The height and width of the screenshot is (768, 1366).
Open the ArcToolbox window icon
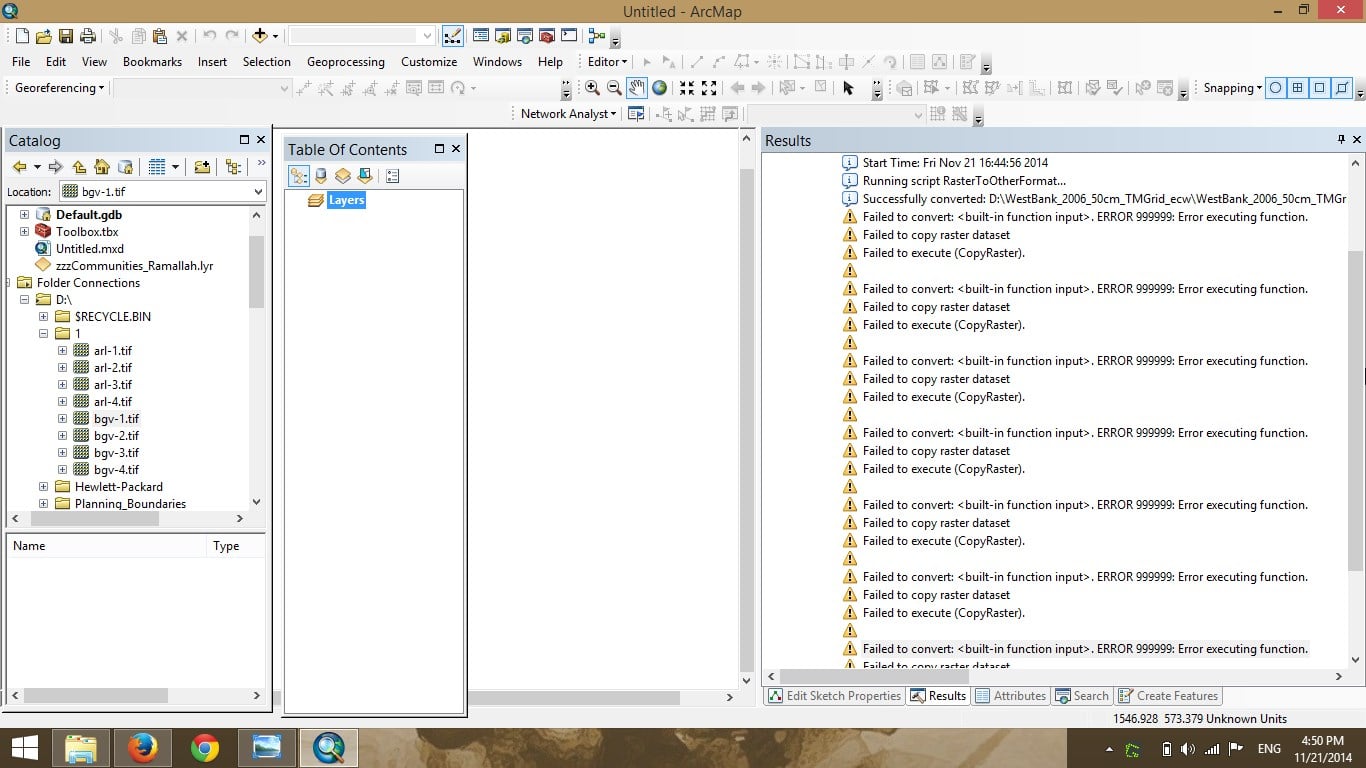pos(547,36)
